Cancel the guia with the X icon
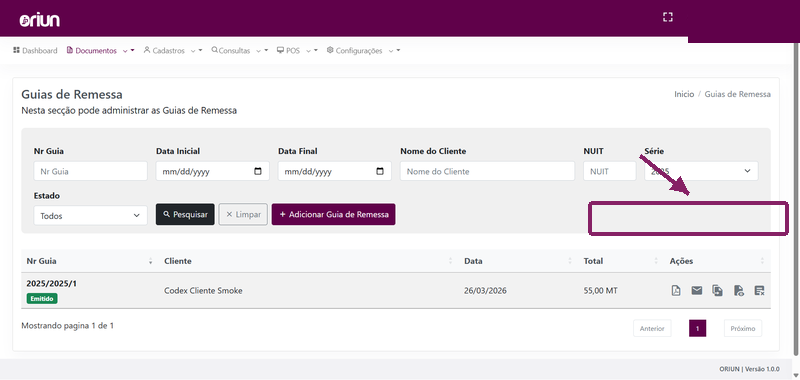The width and height of the screenshot is (800, 380). tap(759, 291)
